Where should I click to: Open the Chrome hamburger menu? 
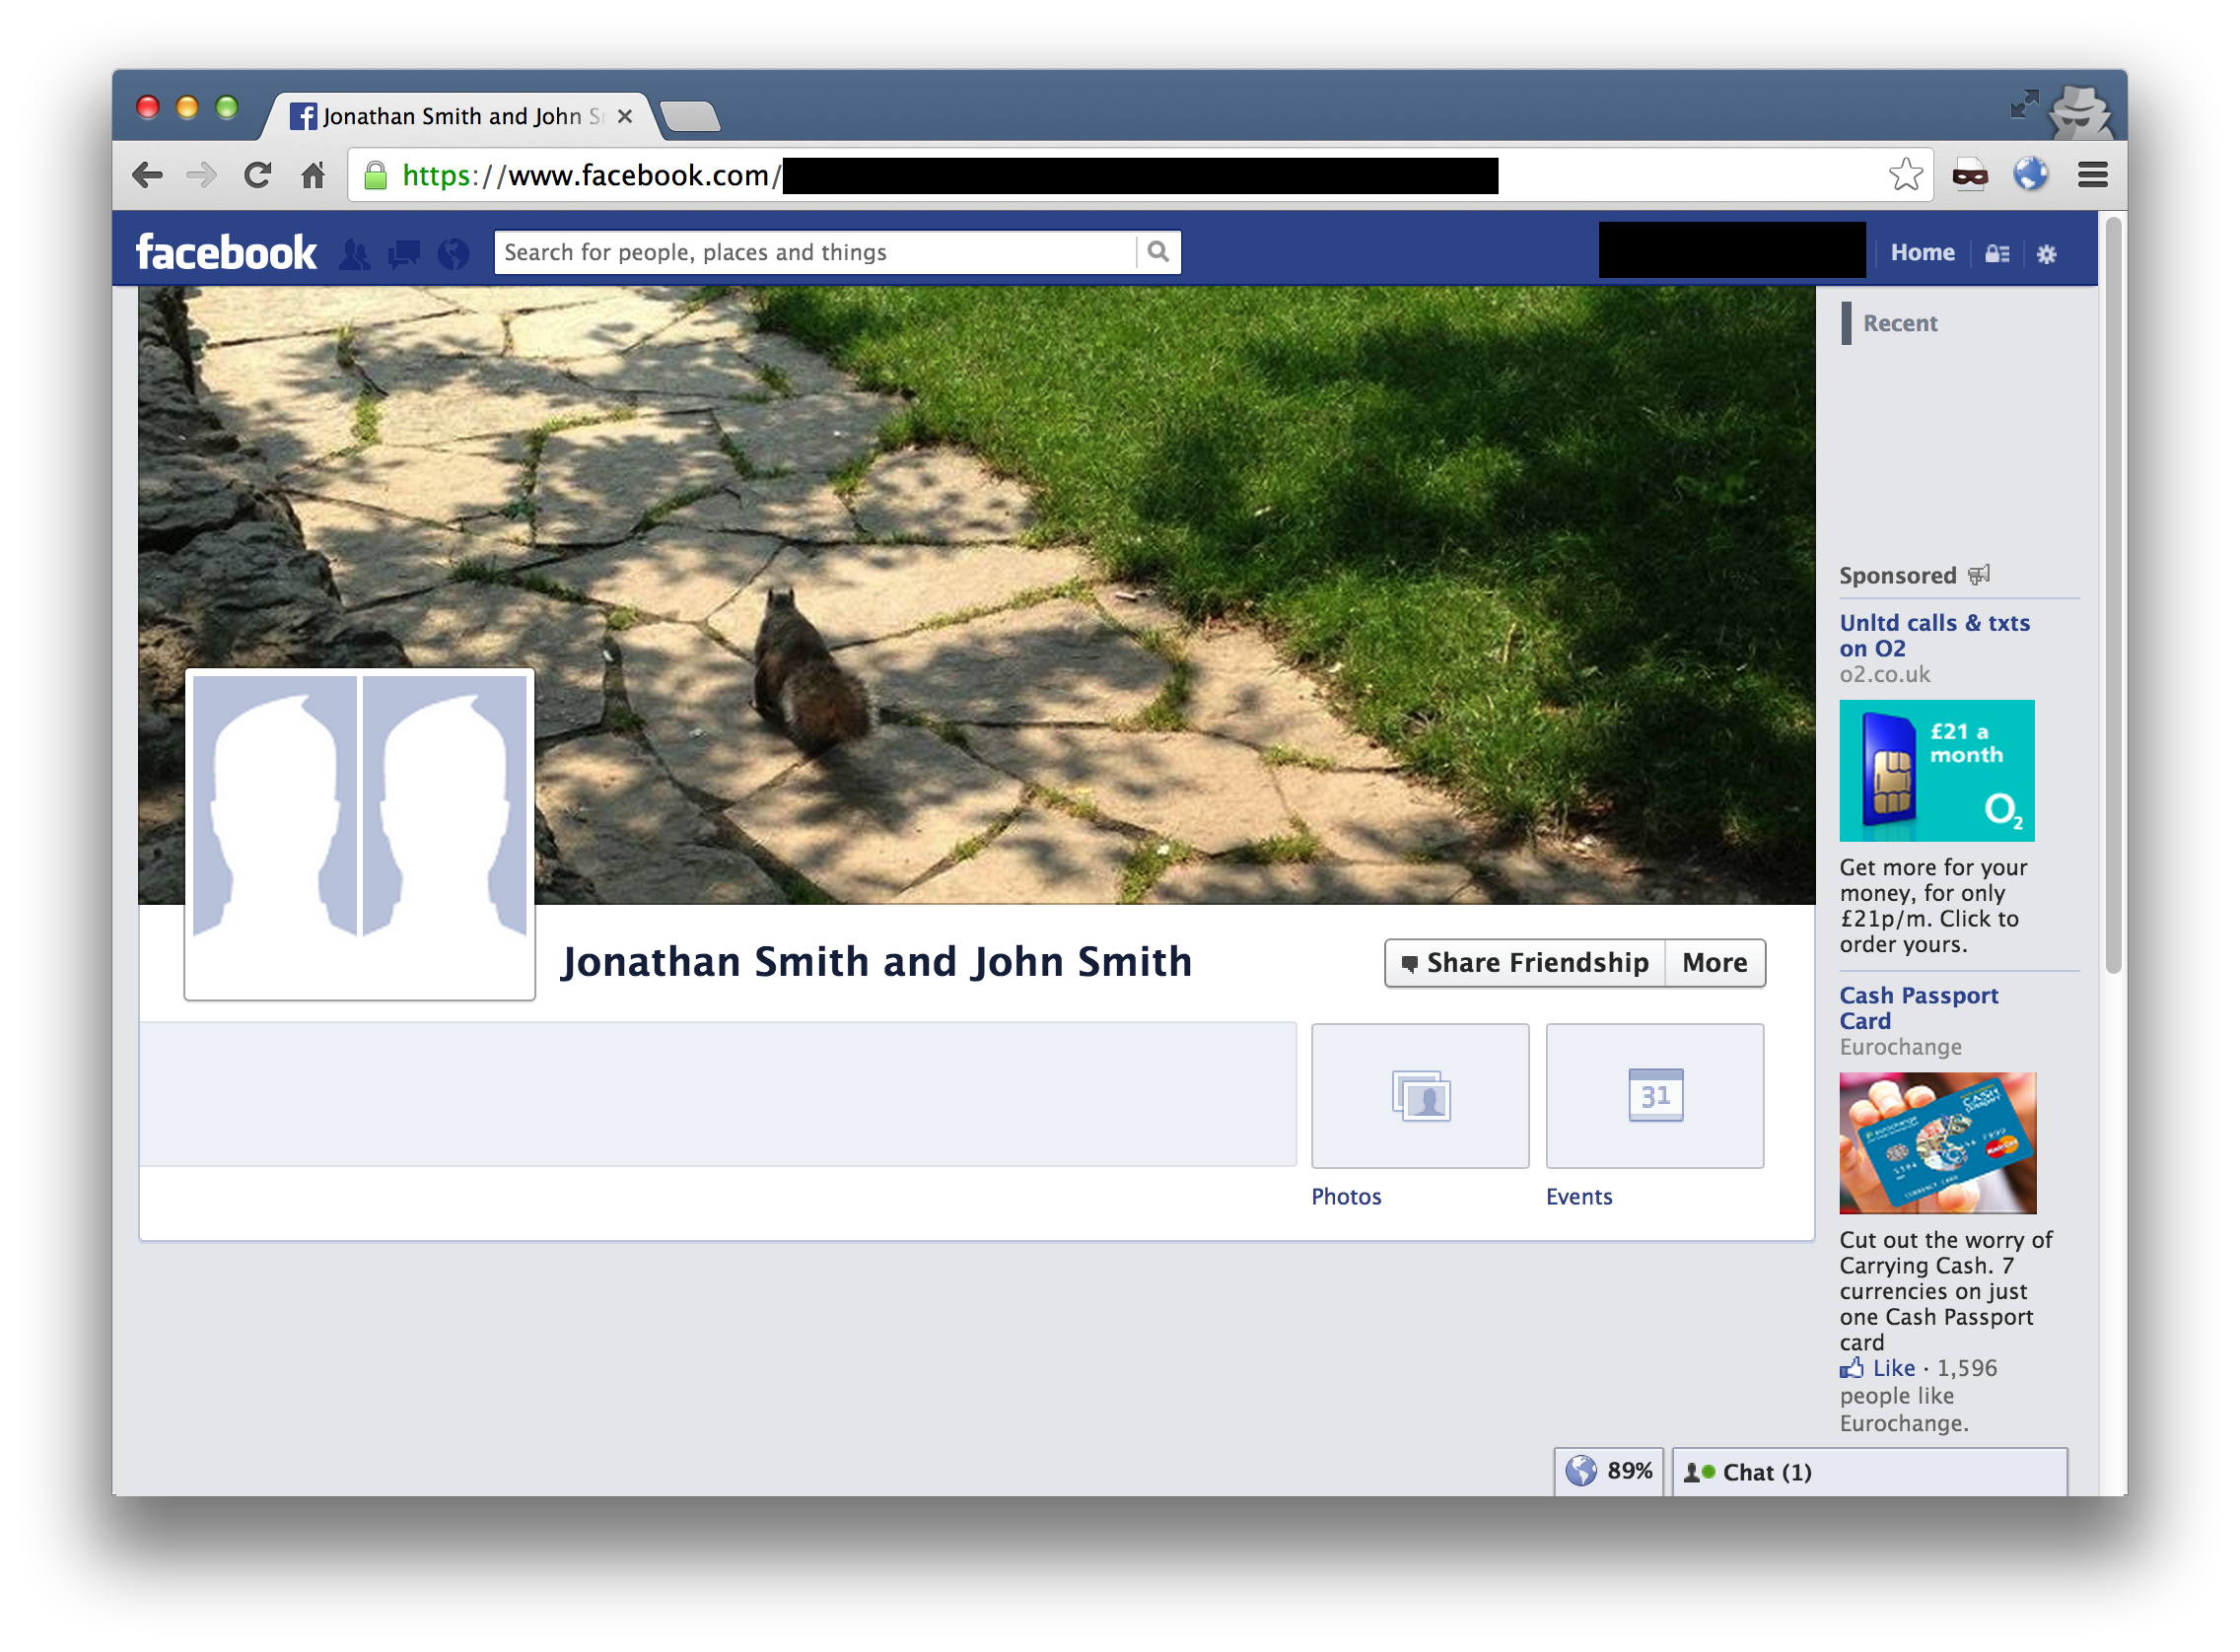click(2093, 175)
